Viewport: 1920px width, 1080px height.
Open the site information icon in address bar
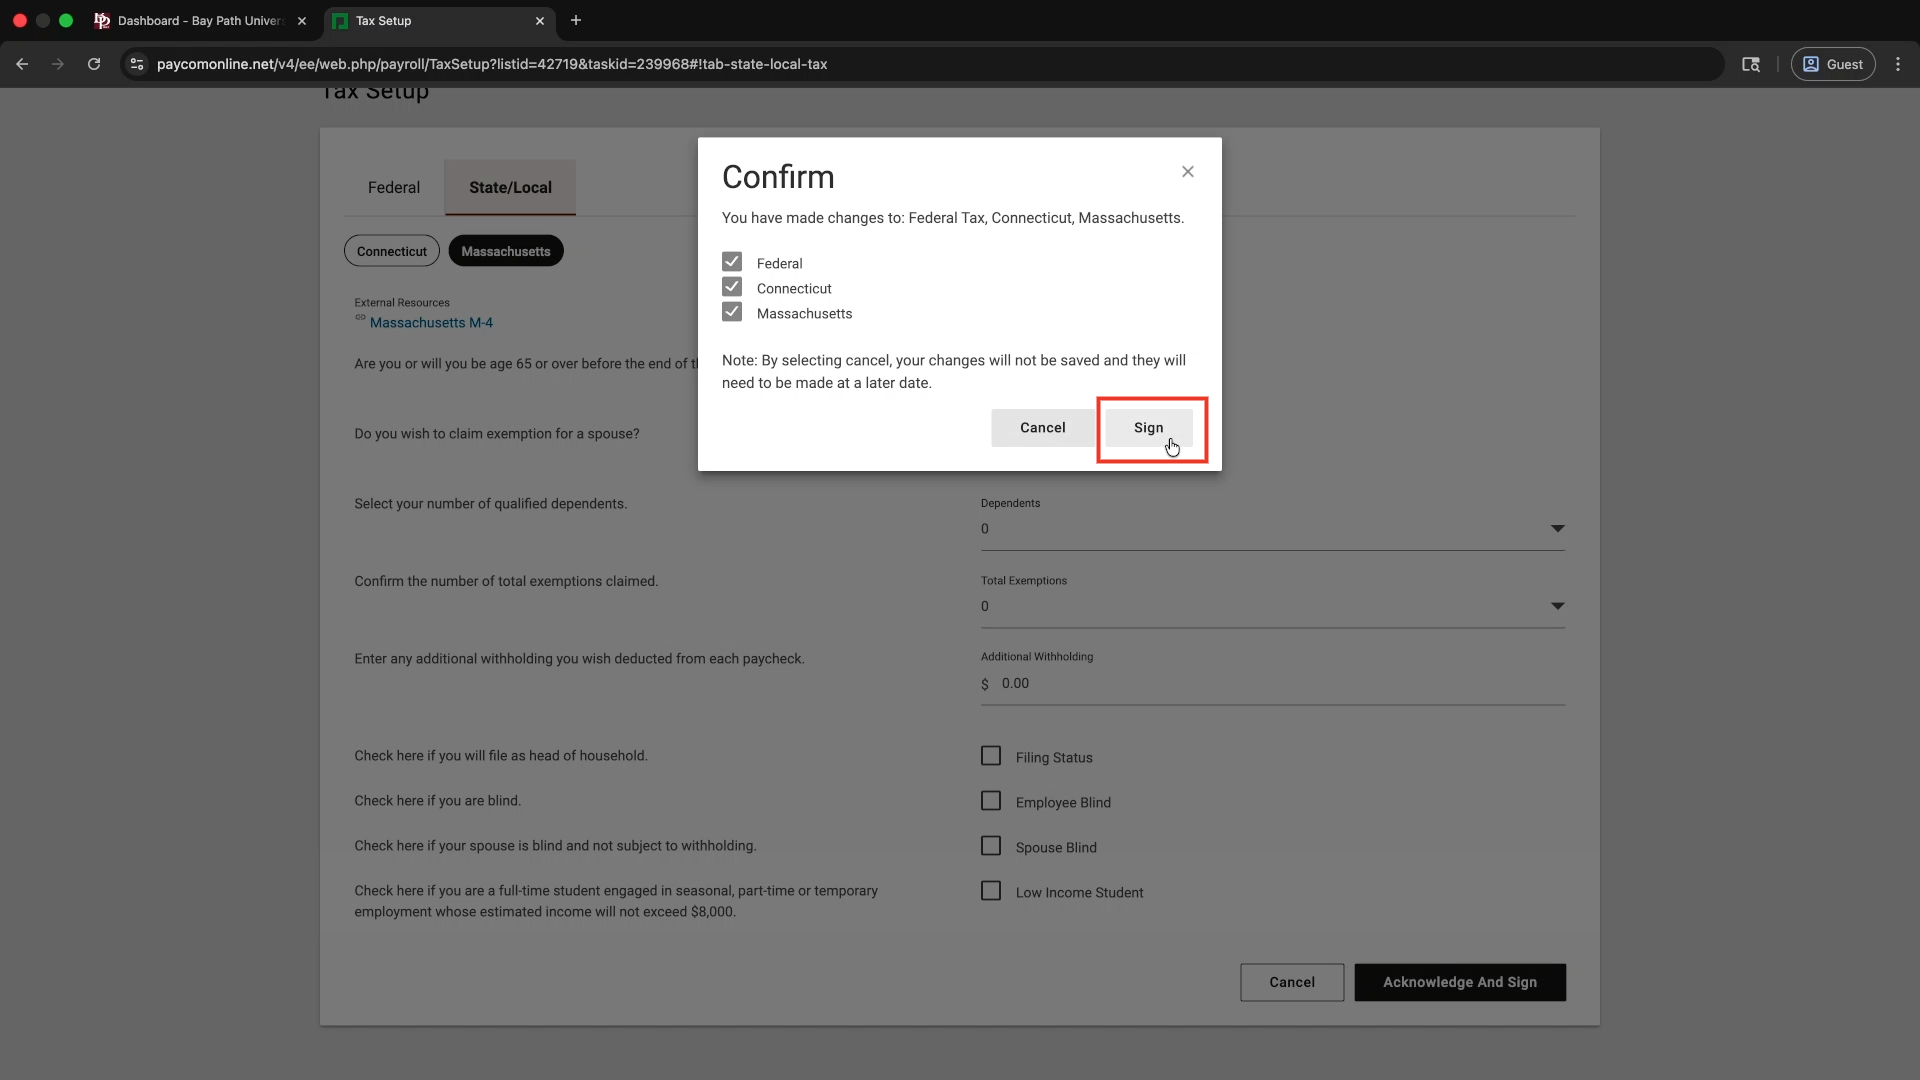coord(137,64)
